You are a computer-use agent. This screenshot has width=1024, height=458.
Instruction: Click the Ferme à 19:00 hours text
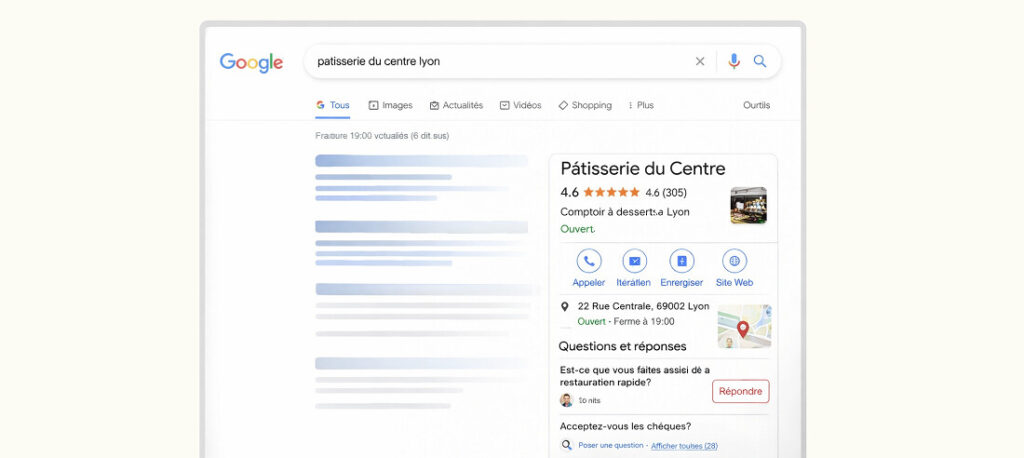pyautogui.click(x=644, y=321)
